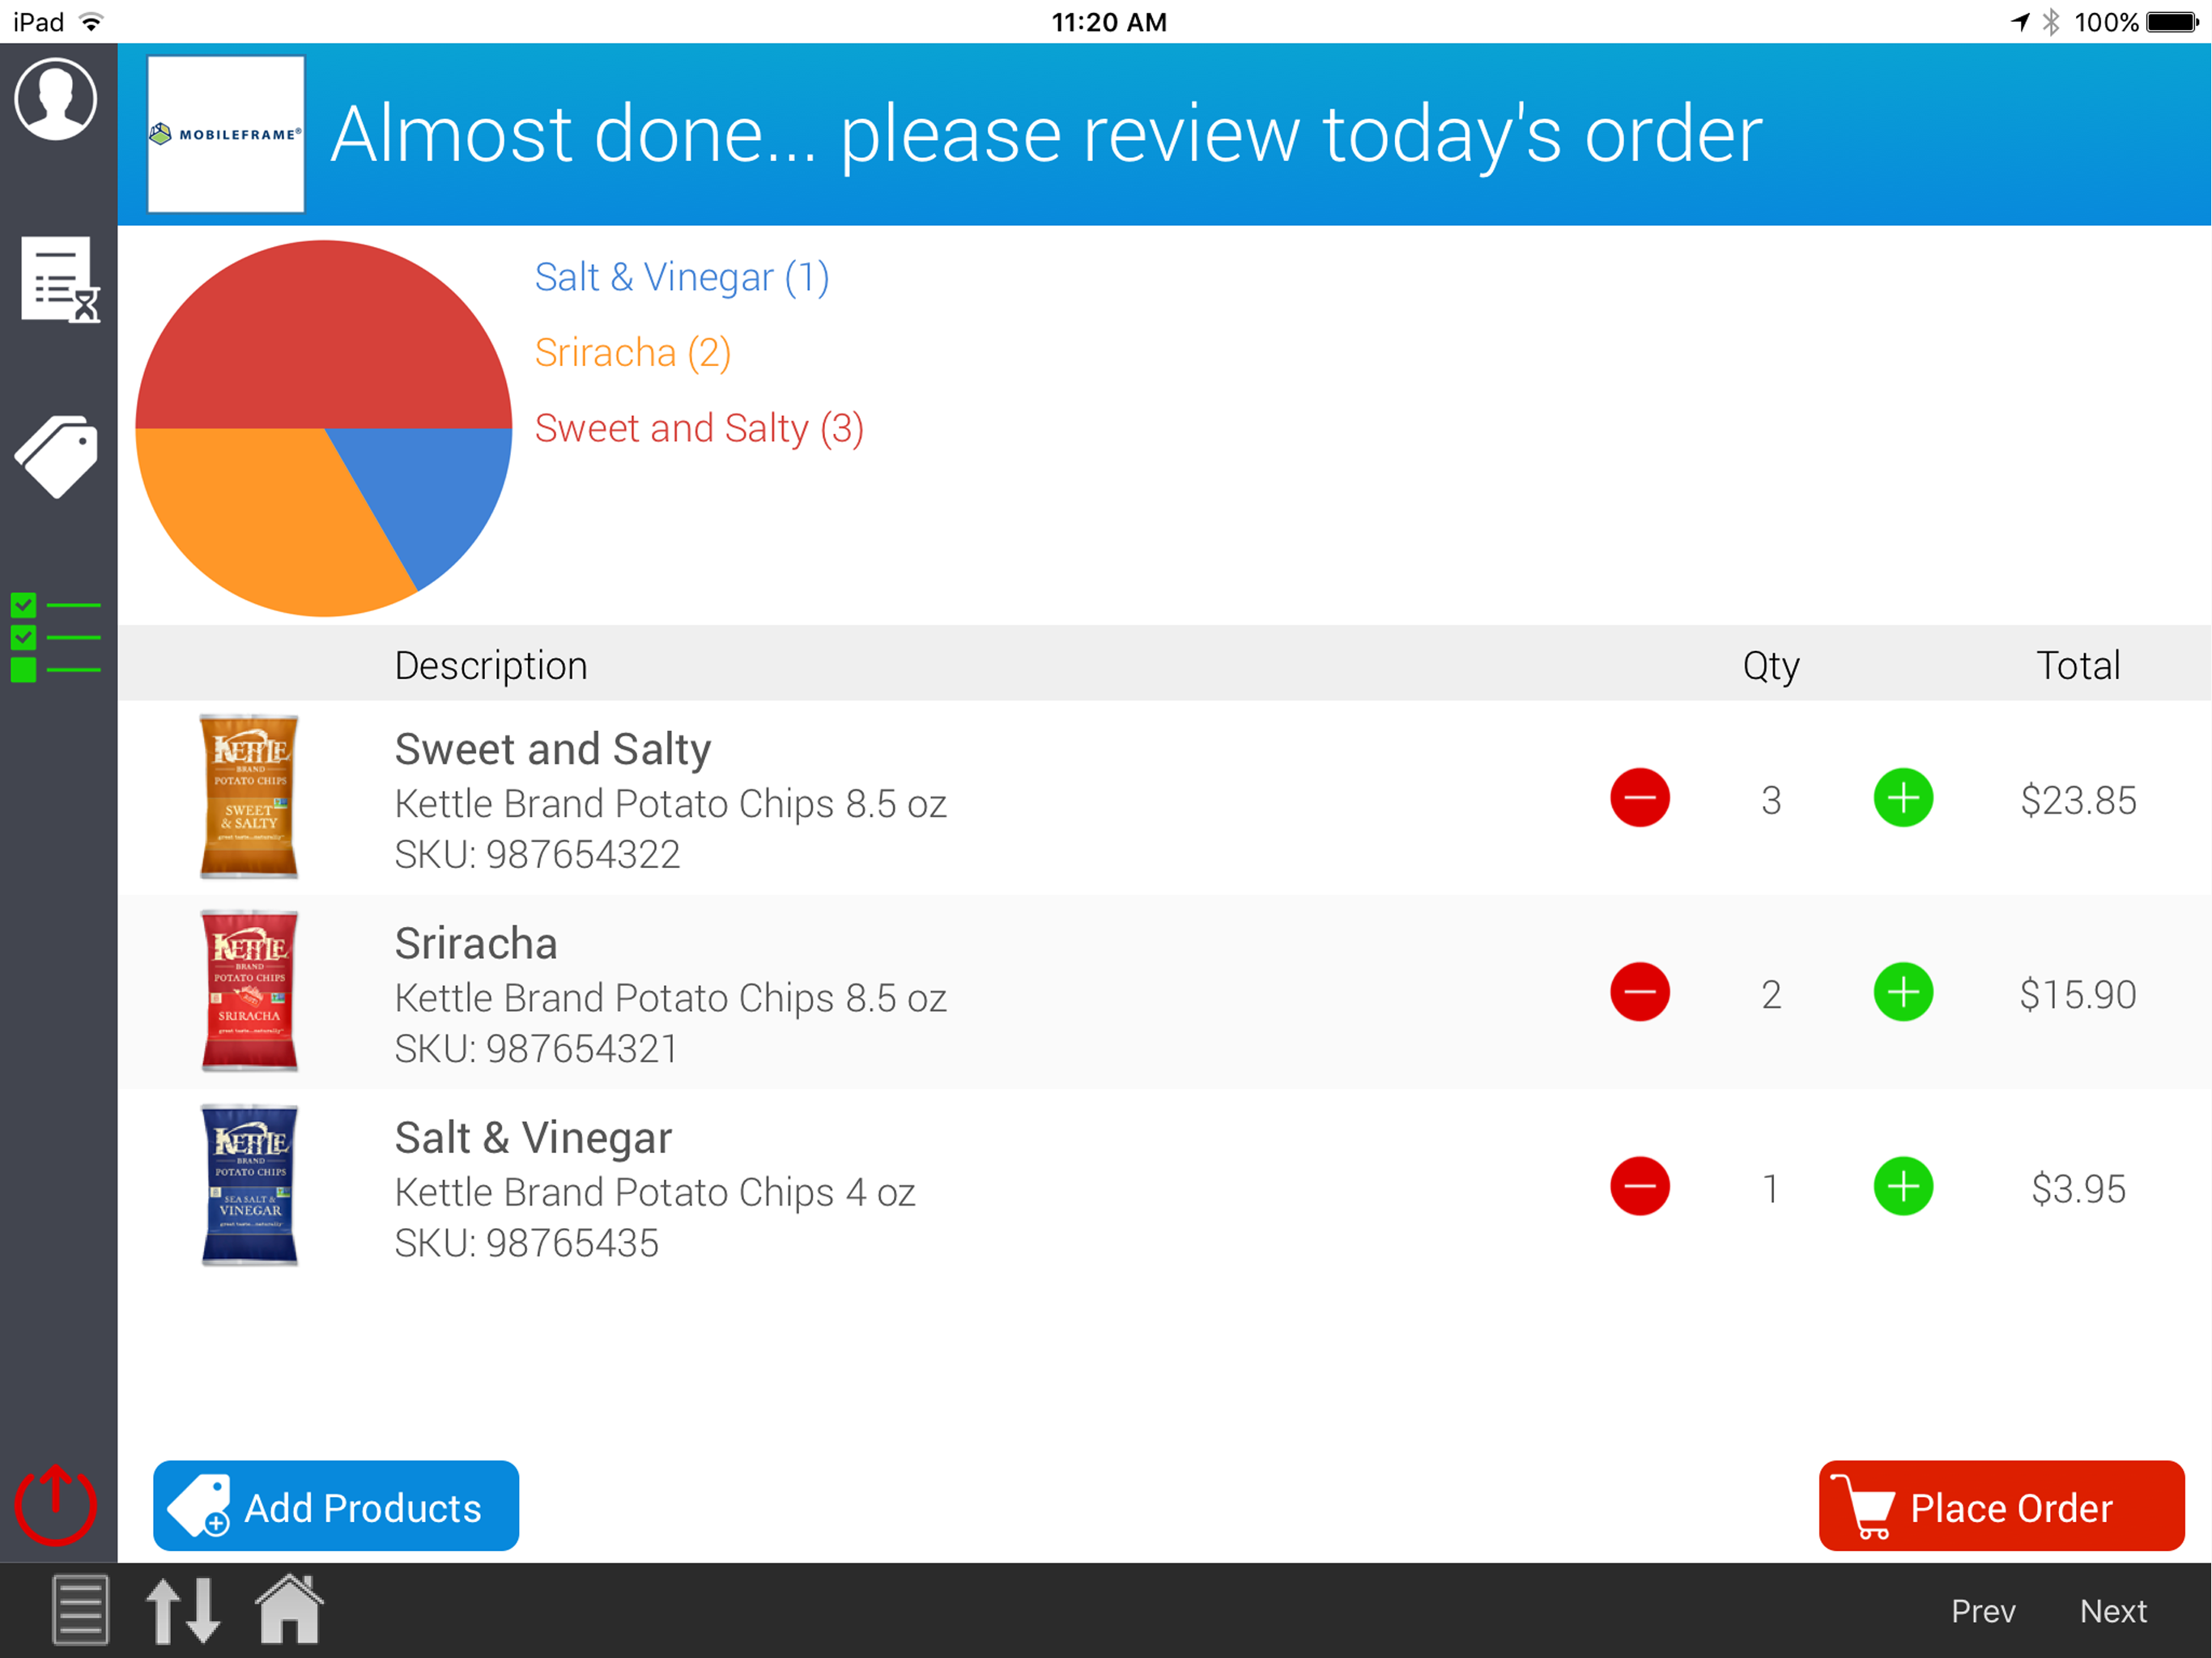2212x1658 pixels.
Task: Open the green checklist sidebar icon
Action: 56,637
